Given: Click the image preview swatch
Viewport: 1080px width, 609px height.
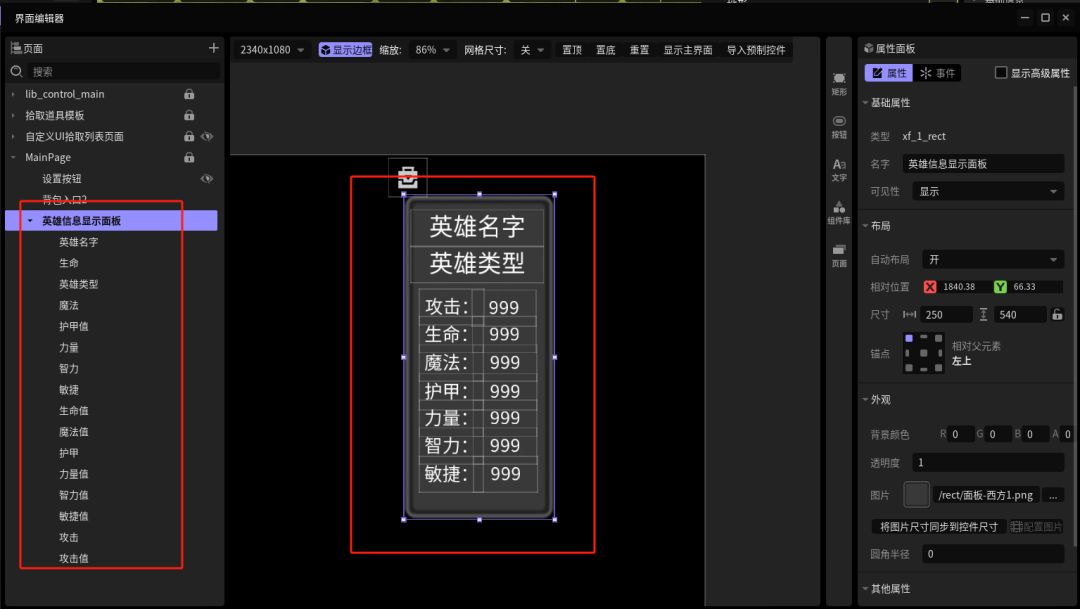Looking at the screenshot, I should [916, 495].
